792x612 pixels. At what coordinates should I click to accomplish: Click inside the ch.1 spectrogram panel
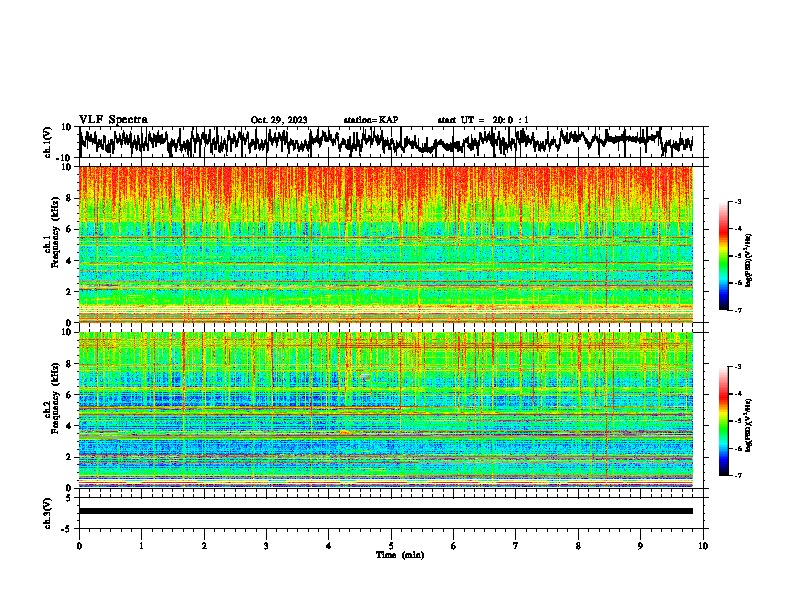click(386, 244)
